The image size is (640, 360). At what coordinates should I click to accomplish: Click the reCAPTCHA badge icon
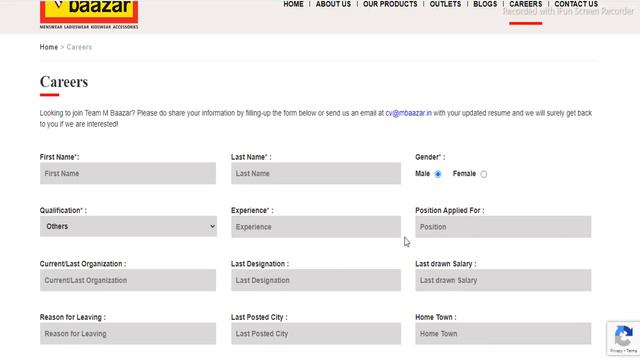click(x=623, y=338)
